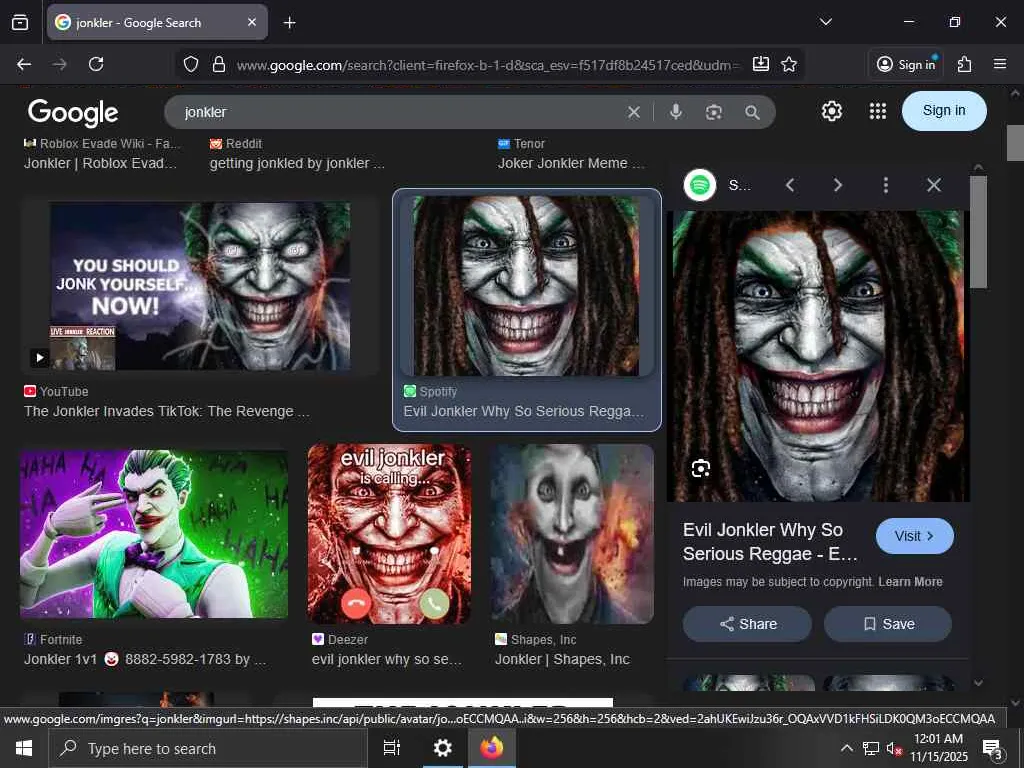Image resolution: width=1024 pixels, height=768 pixels.
Task: Save this image to collections
Action: [x=888, y=624]
